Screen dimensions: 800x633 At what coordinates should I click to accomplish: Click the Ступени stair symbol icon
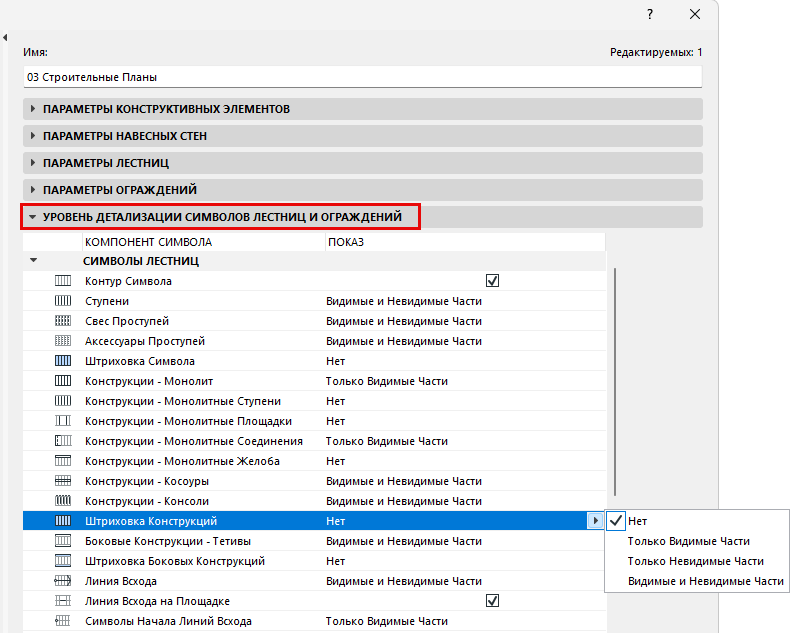63,300
